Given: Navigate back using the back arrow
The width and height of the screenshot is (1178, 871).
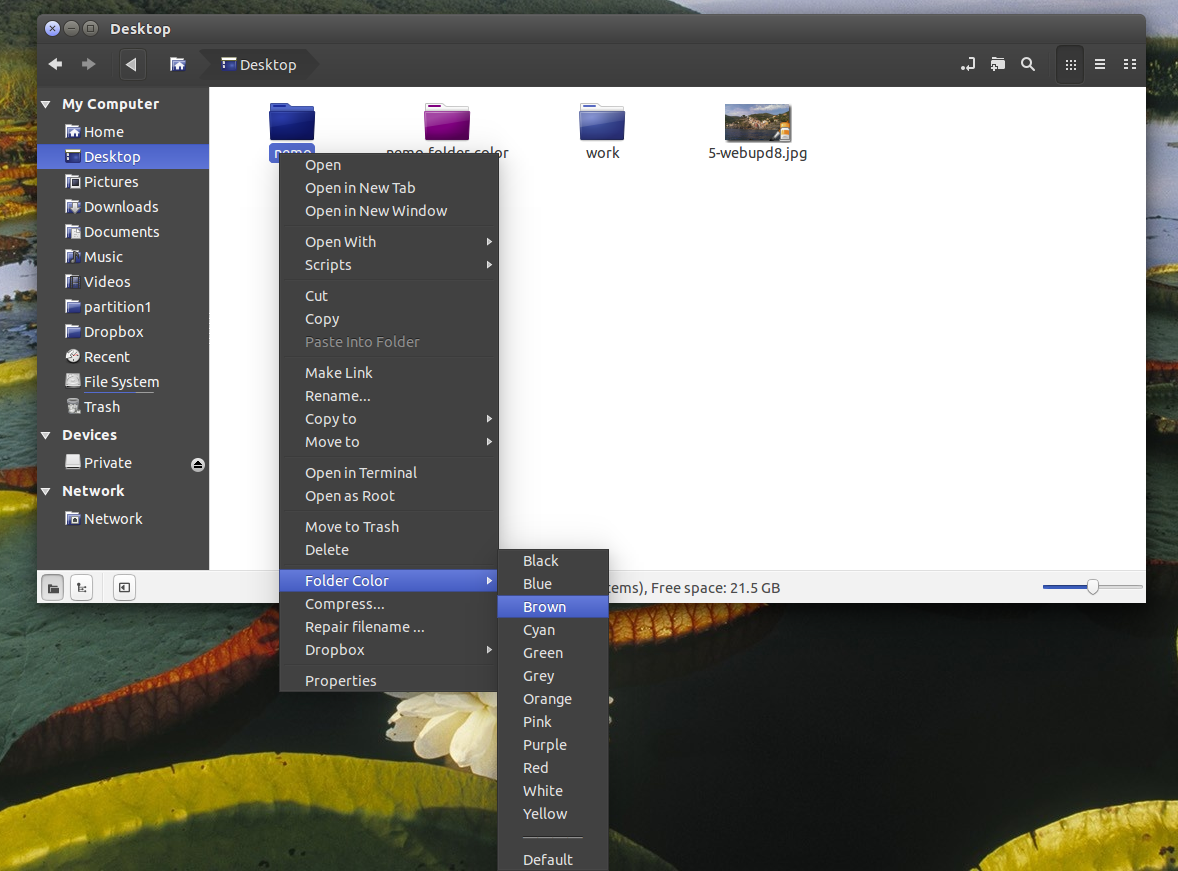Looking at the screenshot, I should [x=55, y=64].
